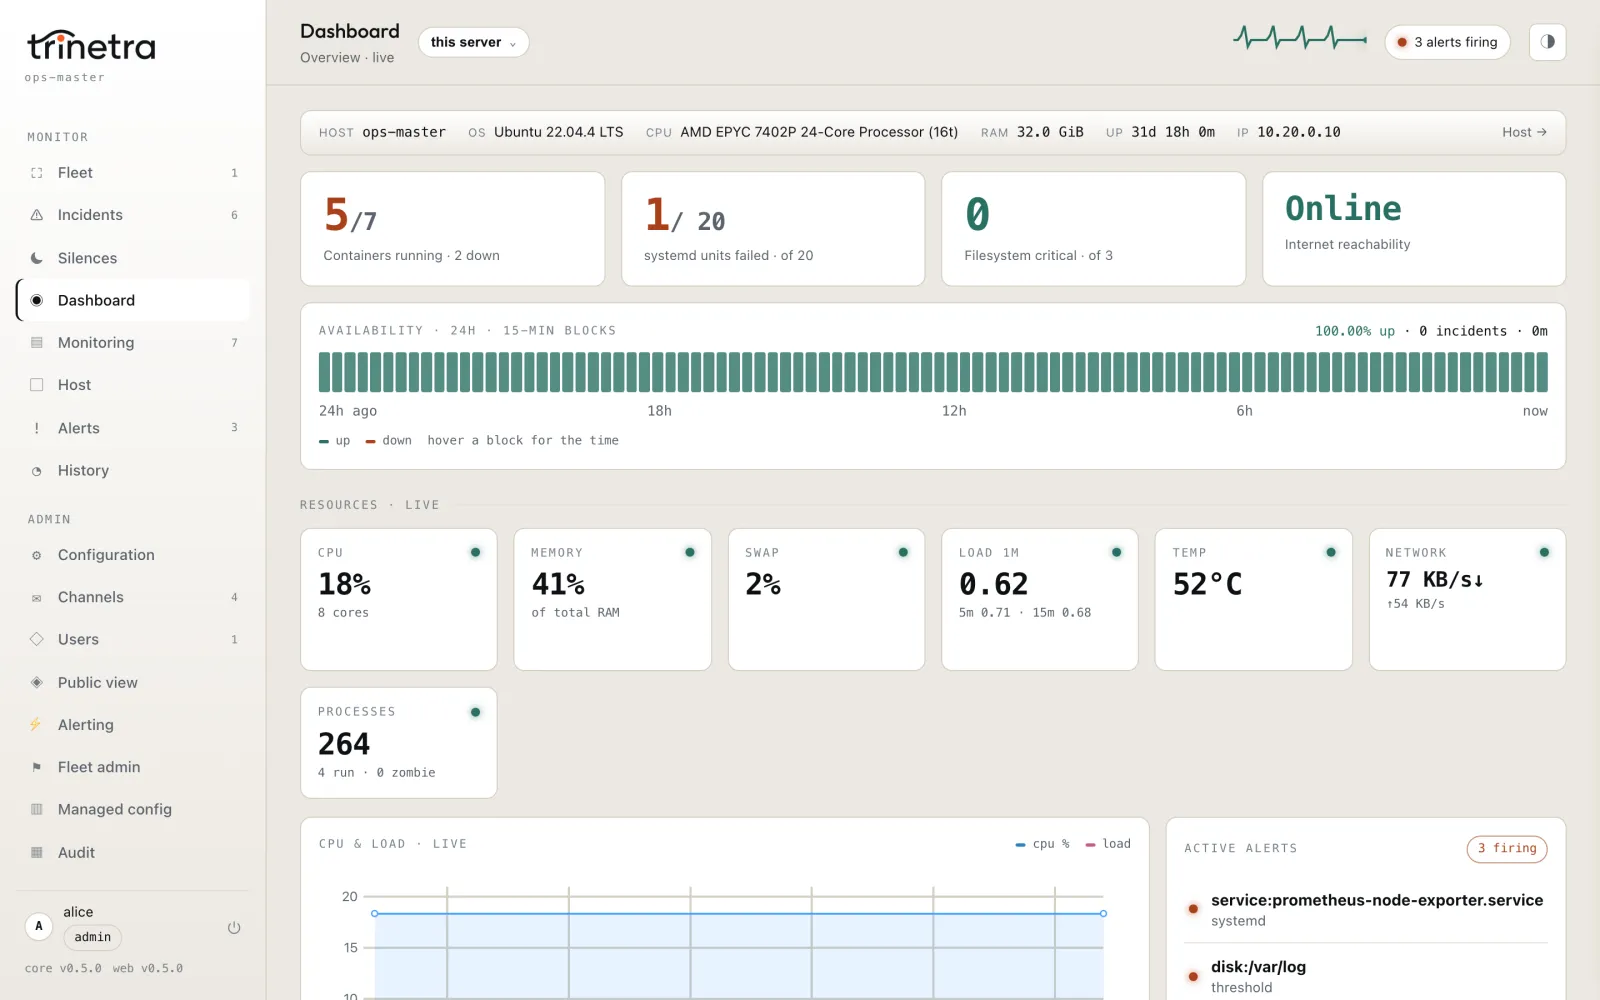Open Filesystem critical card
1600x1000 pixels.
tap(1093, 229)
